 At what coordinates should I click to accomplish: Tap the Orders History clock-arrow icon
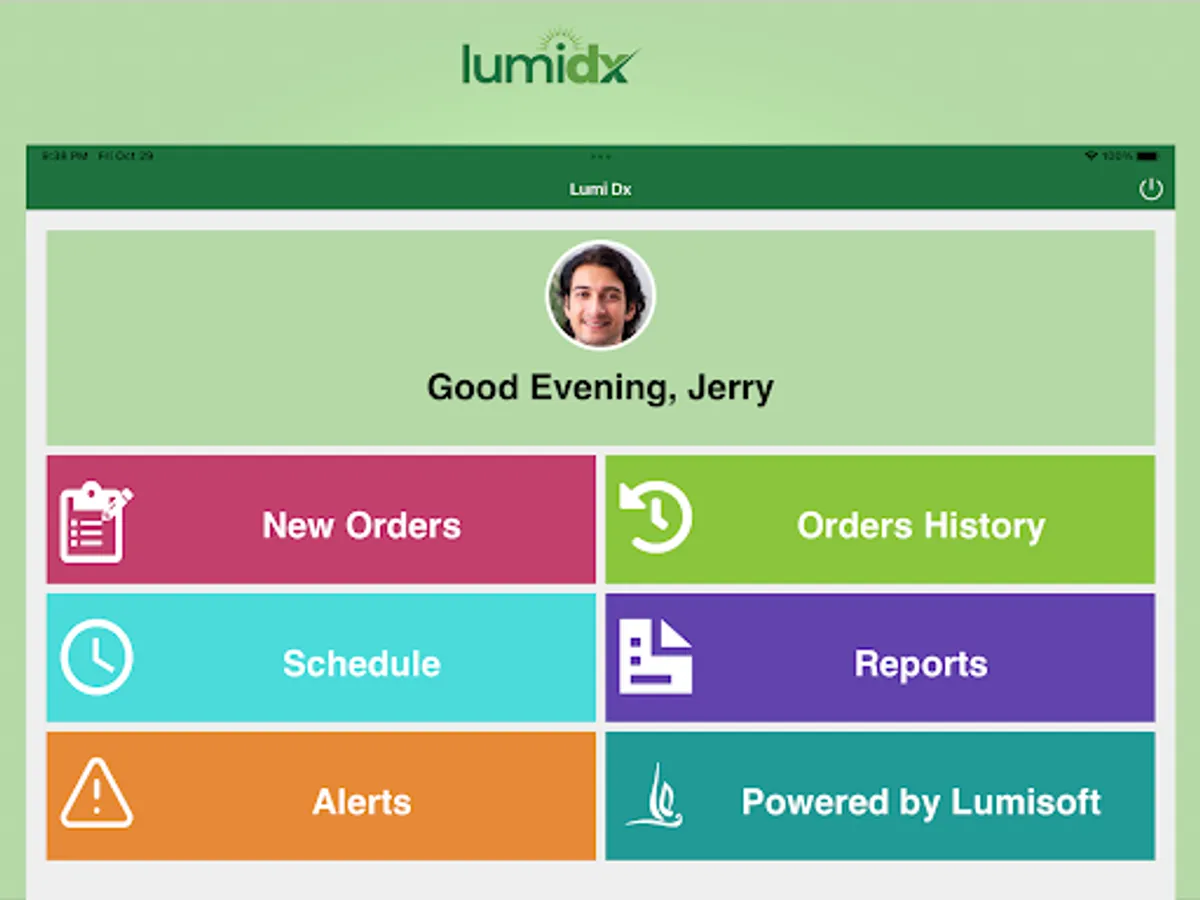(x=656, y=517)
